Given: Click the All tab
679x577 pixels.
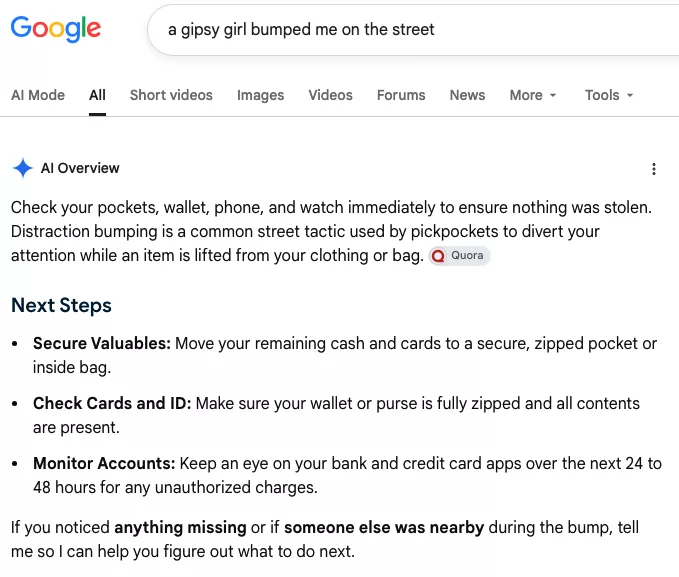Looking at the screenshot, I should [97, 95].
